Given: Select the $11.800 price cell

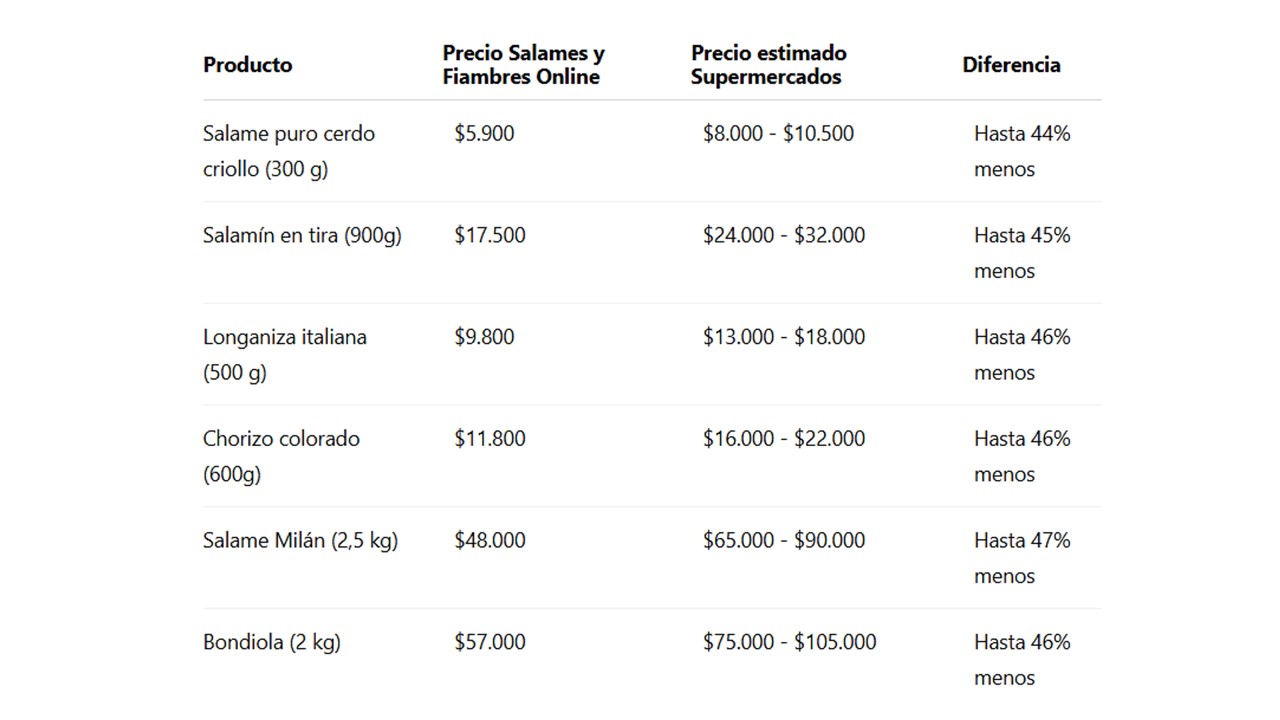Looking at the screenshot, I should click(x=490, y=439).
